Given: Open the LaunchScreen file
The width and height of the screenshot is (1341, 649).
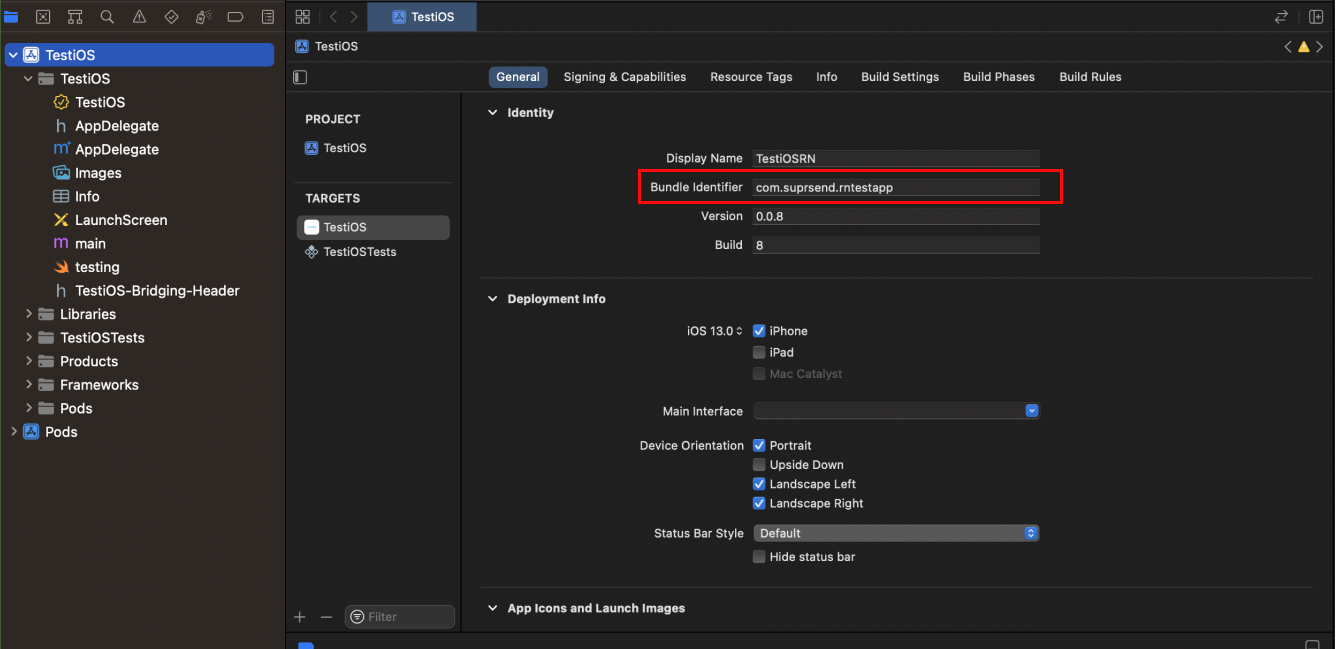Looking at the screenshot, I should coord(120,220).
